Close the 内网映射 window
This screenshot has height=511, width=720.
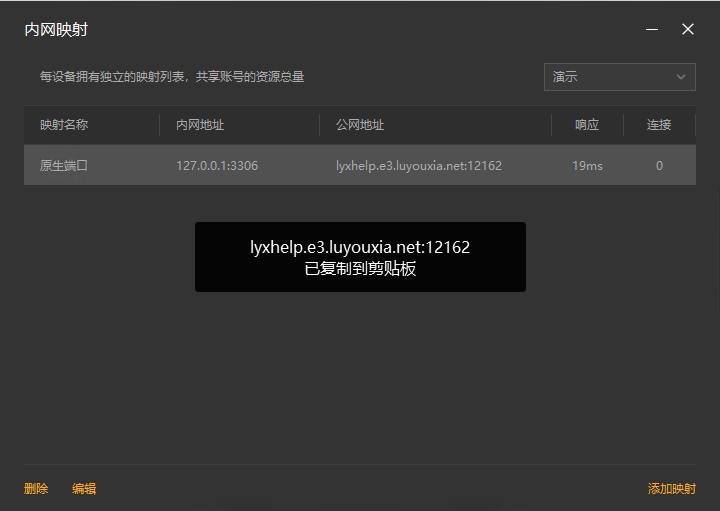tap(688, 29)
